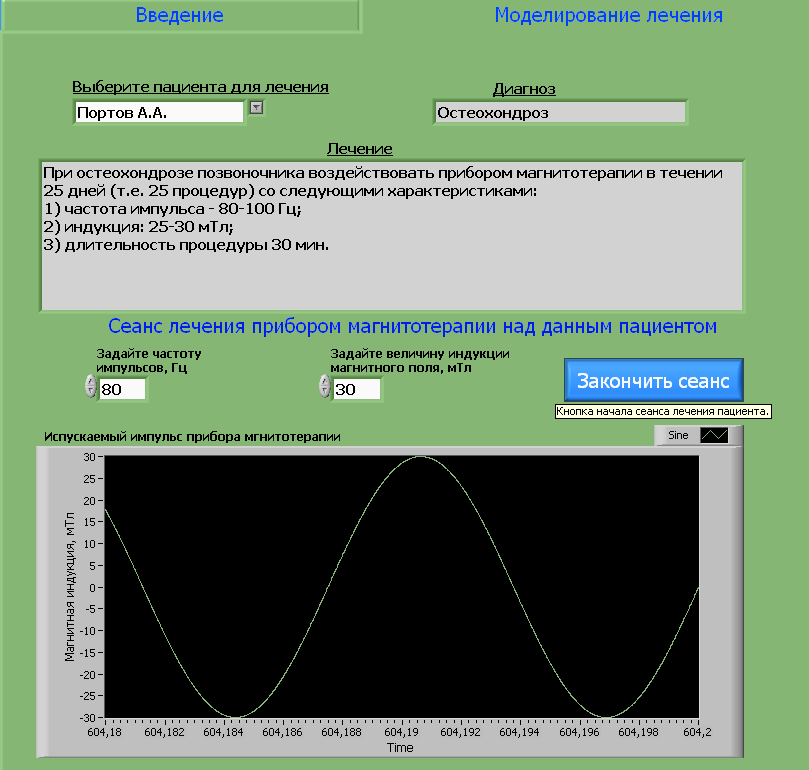Click the X-axis end value 604,2
Image resolution: width=809 pixels, height=770 pixels.
point(697,732)
